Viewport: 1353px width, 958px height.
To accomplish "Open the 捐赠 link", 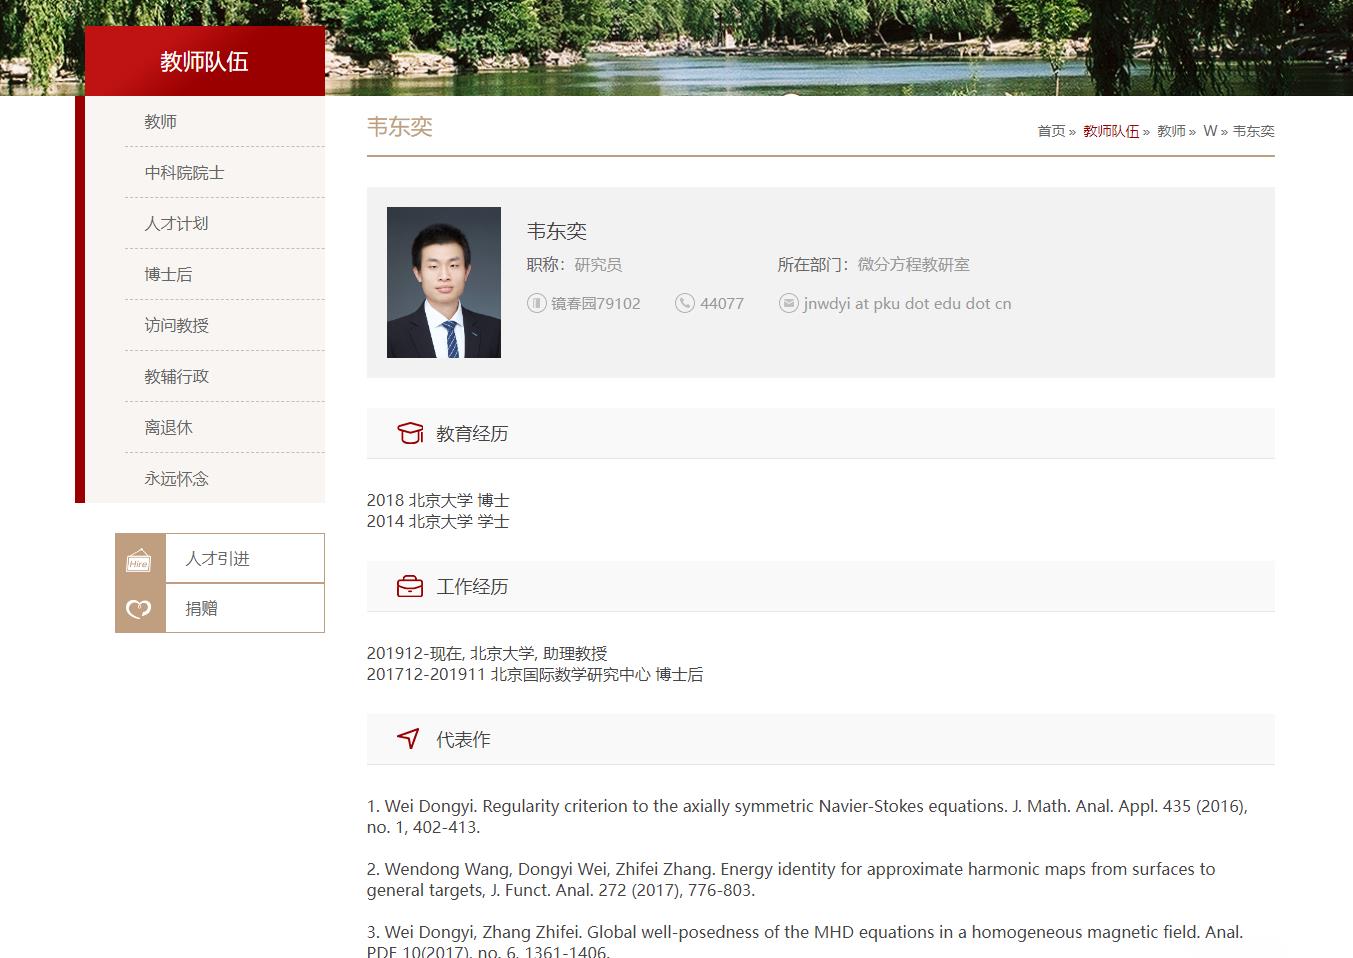I will coord(201,608).
